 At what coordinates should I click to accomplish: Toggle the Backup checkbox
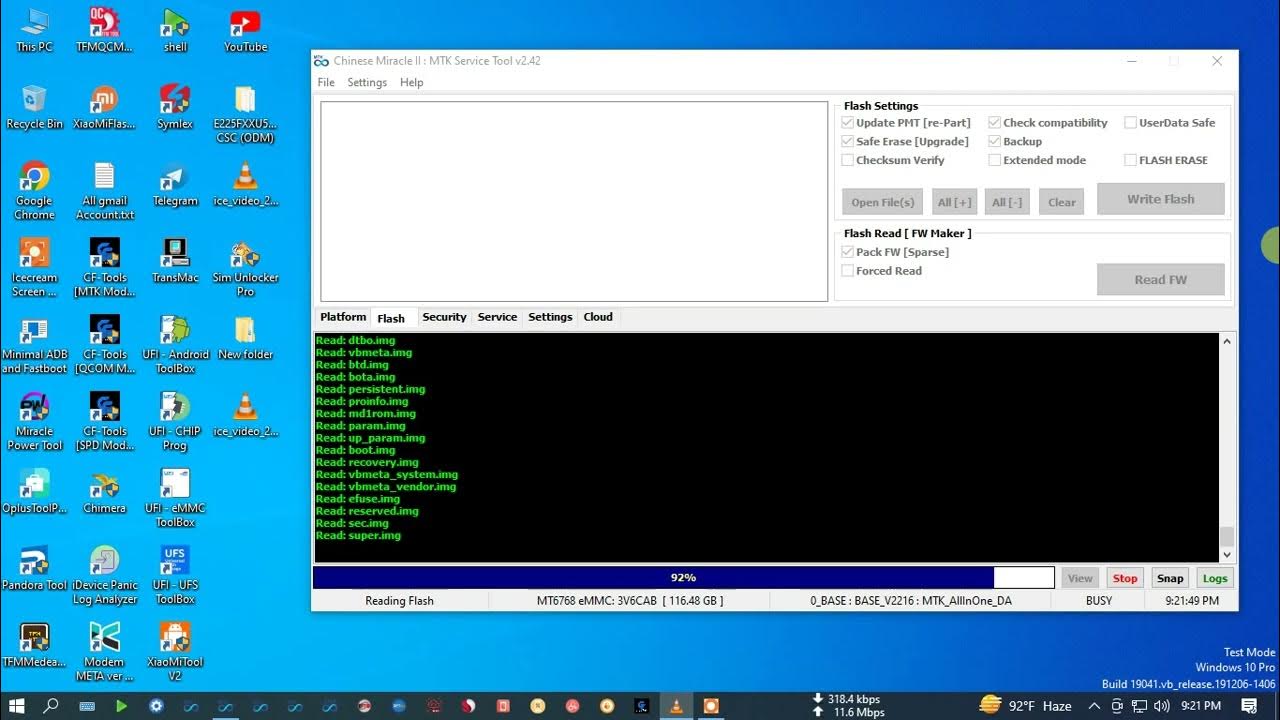pos(995,142)
